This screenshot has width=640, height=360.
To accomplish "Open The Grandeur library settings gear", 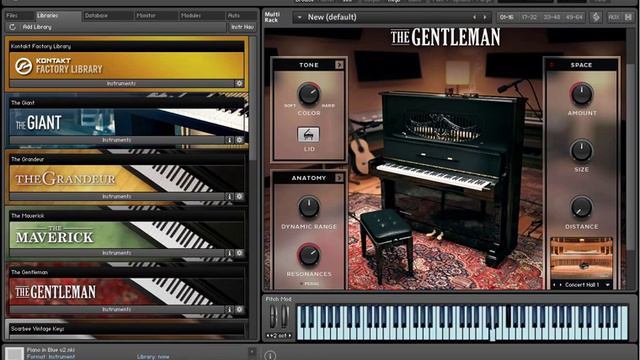I will pyautogui.click(x=239, y=196).
